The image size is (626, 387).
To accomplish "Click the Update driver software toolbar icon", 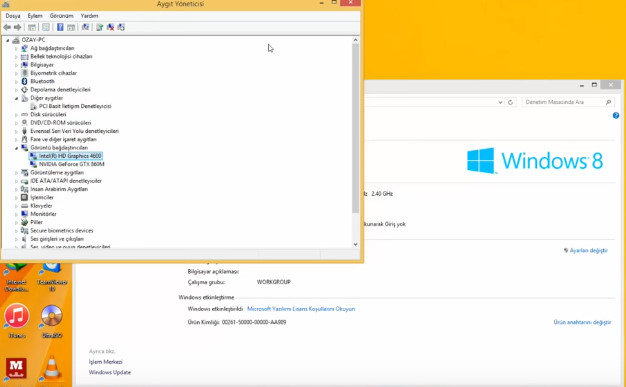I will tap(99, 27).
